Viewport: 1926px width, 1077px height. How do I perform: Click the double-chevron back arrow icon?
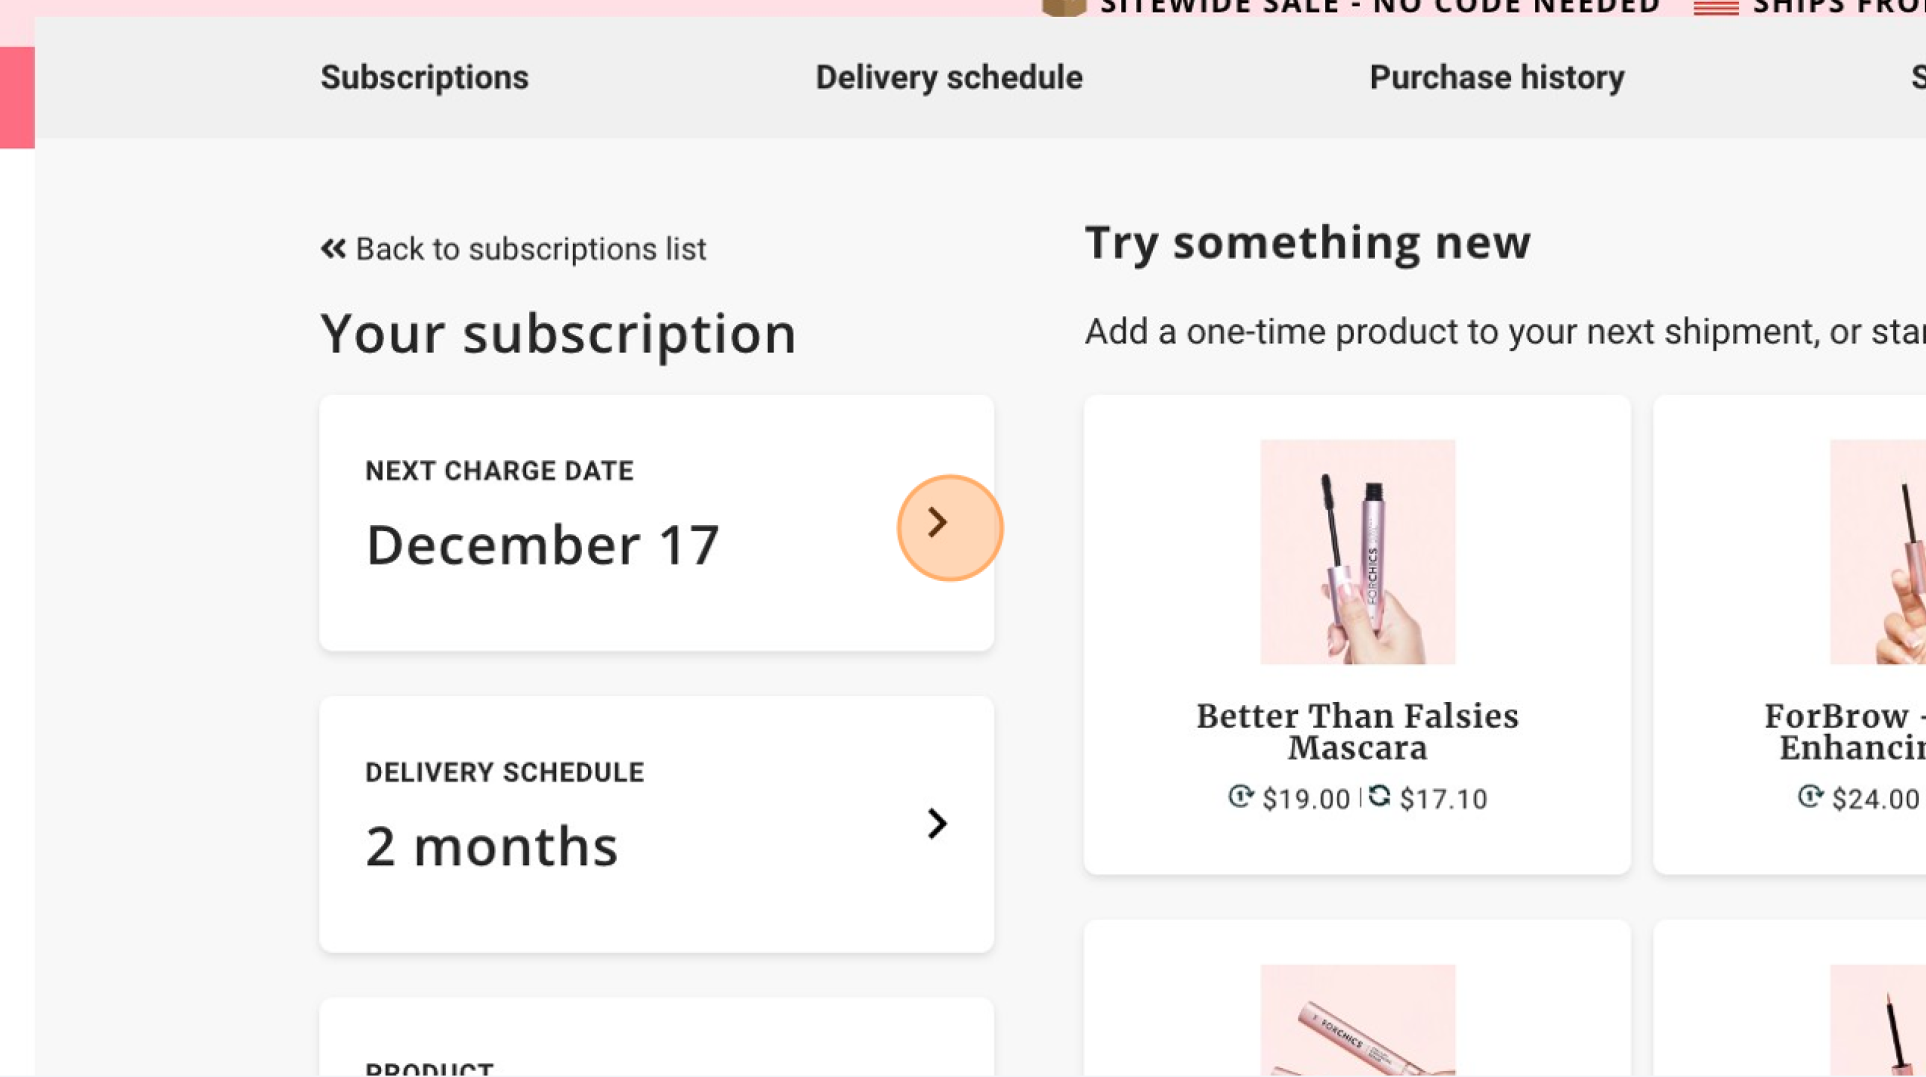click(333, 248)
